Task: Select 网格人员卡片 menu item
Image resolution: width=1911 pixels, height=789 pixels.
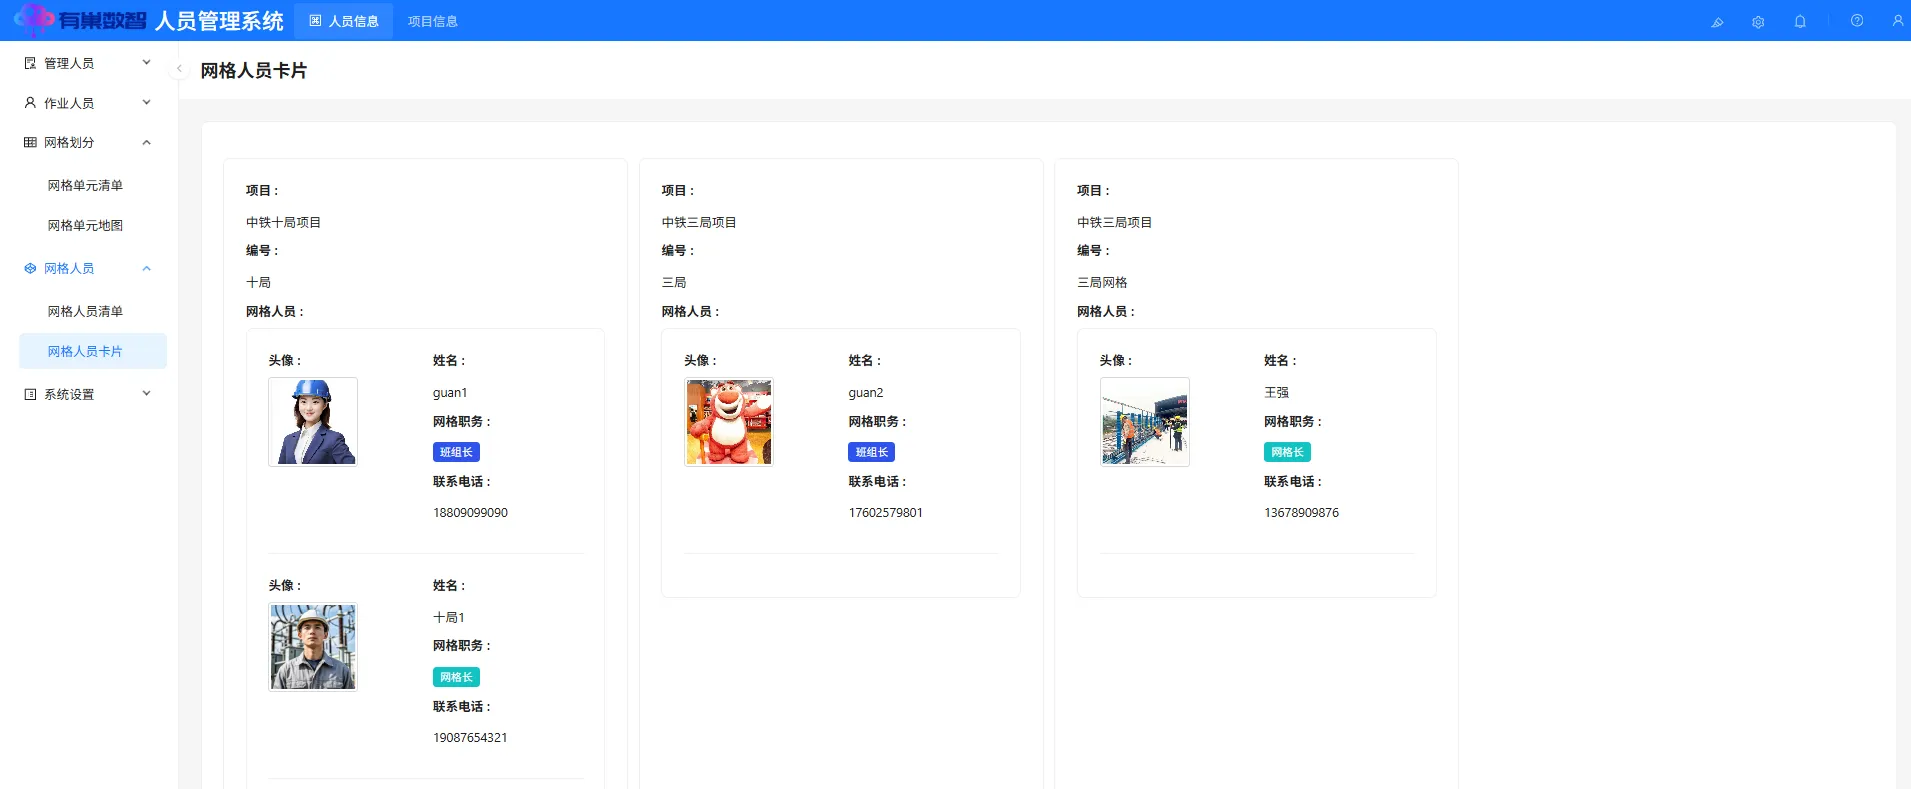Action: tap(93, 351)
